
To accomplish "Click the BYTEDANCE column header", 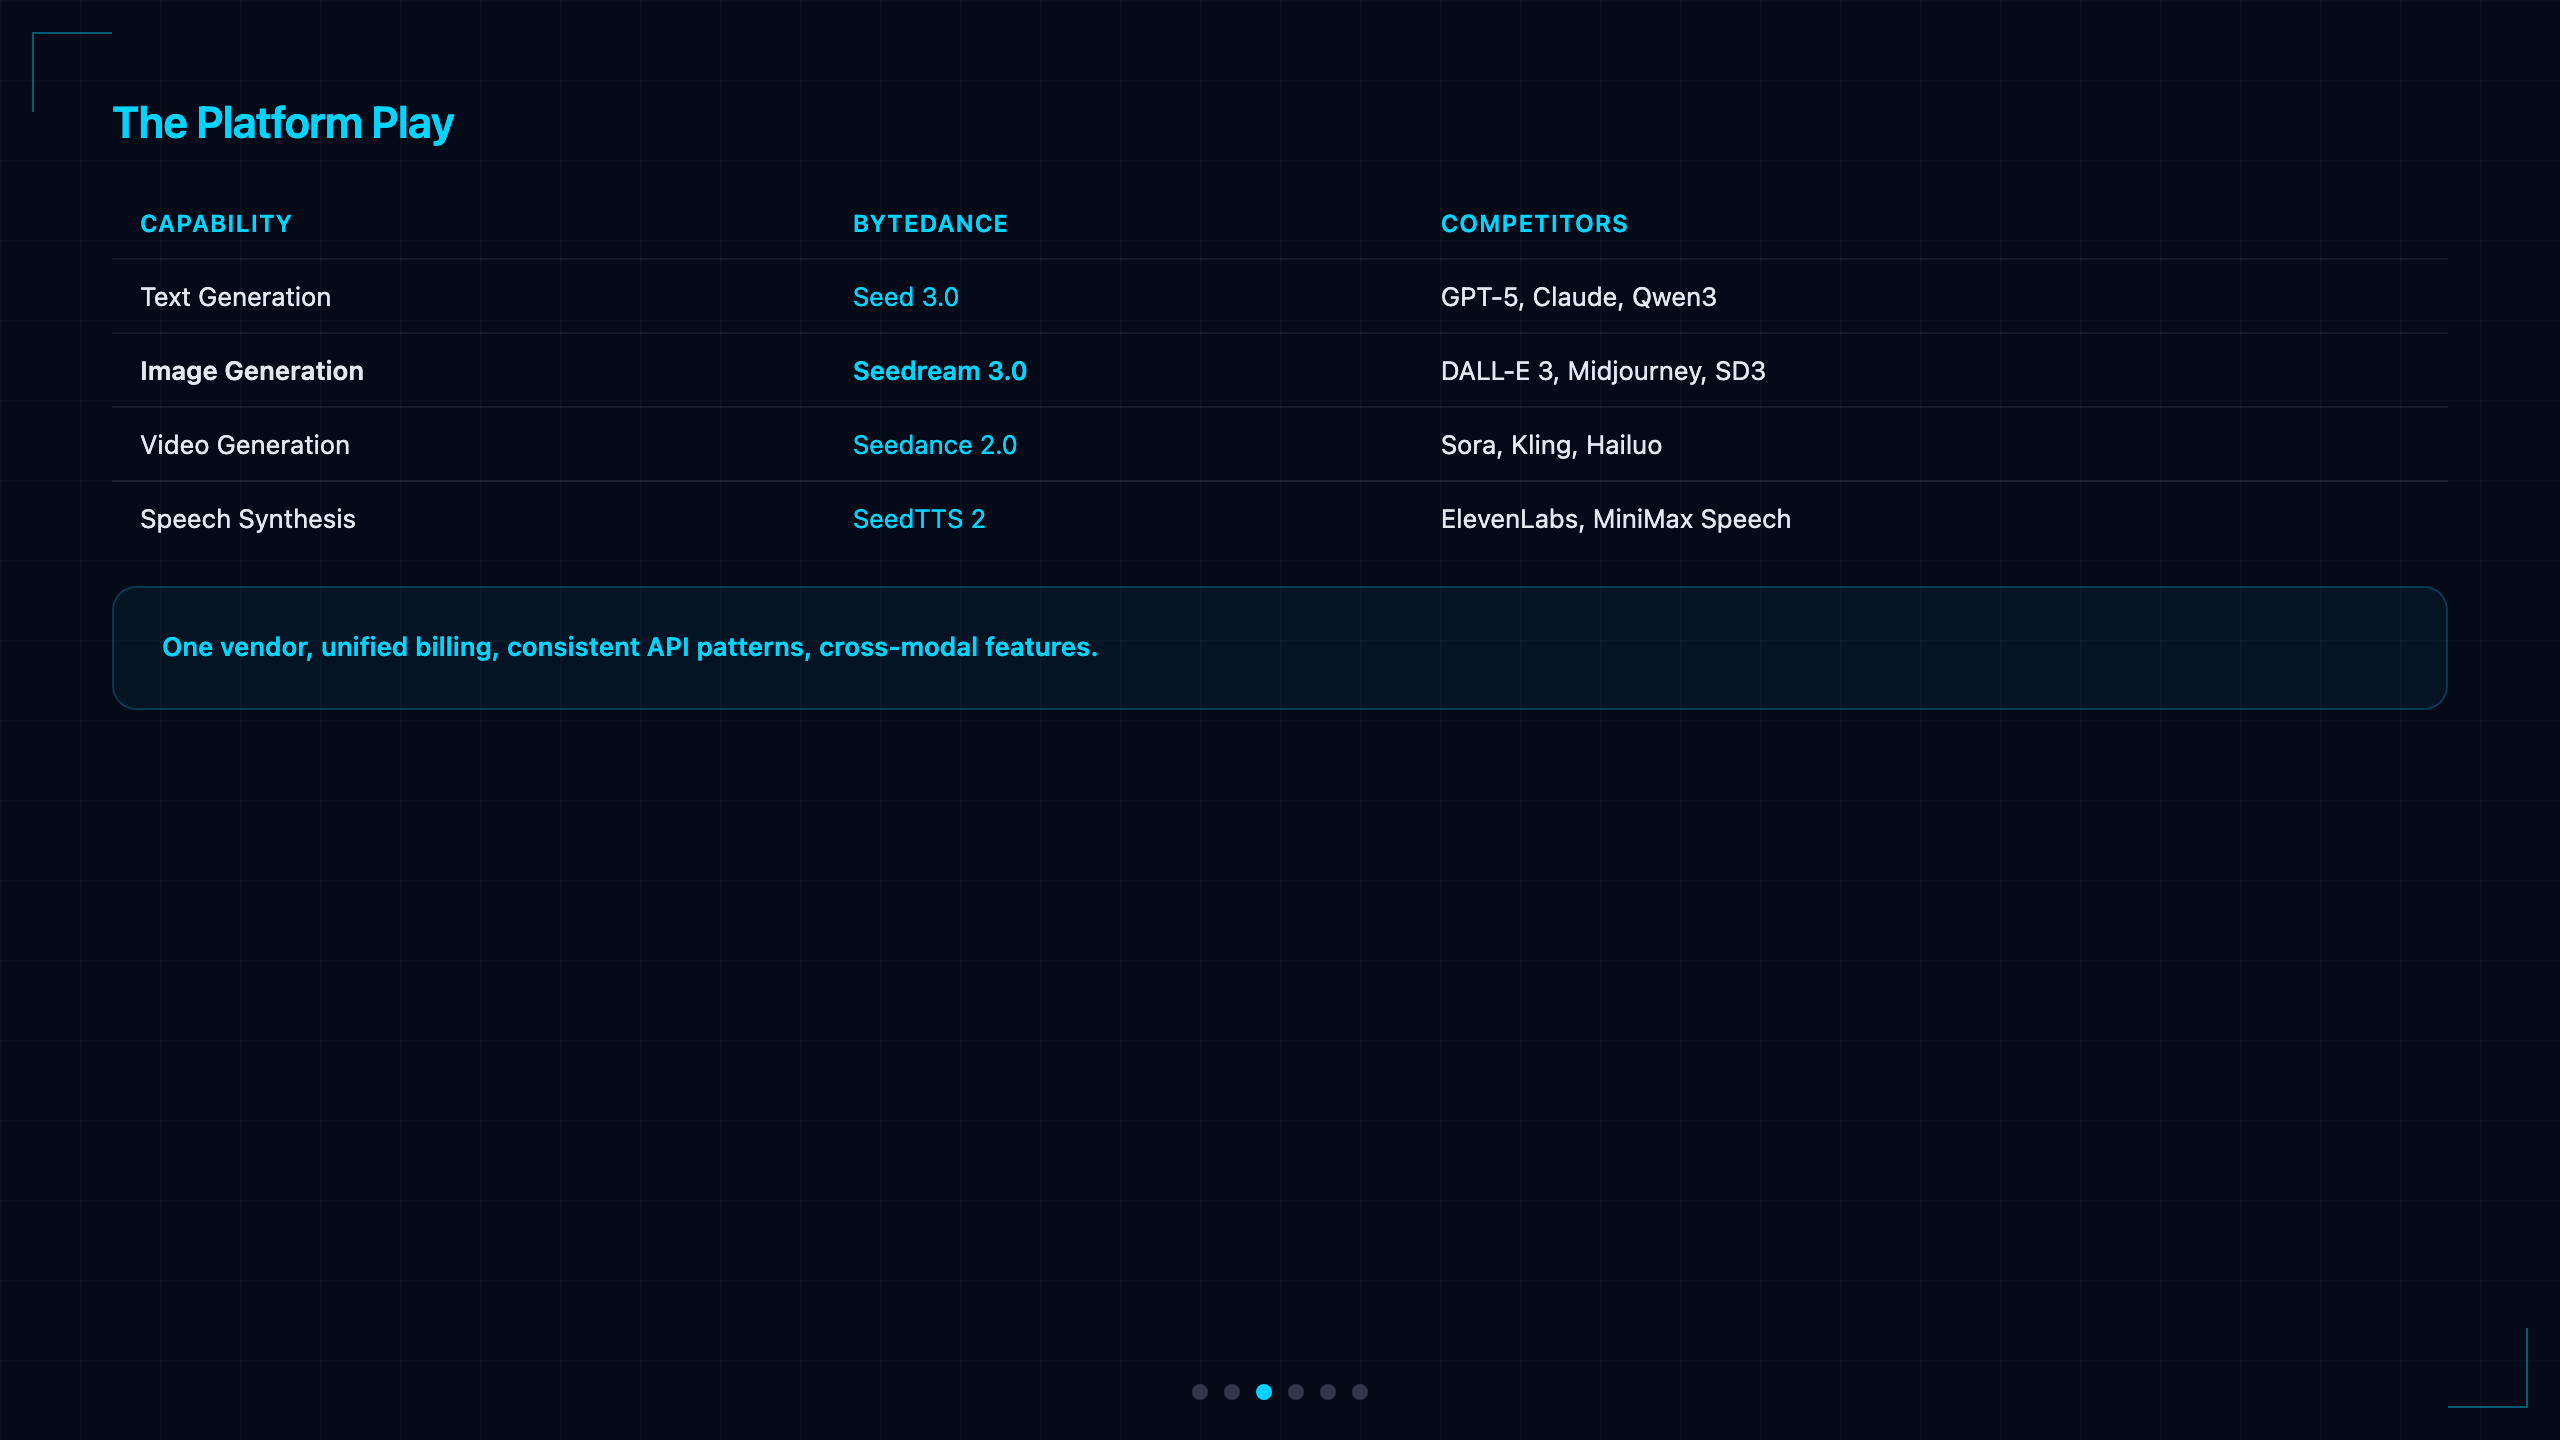I will pyautogui.click(x=930, y=224).
